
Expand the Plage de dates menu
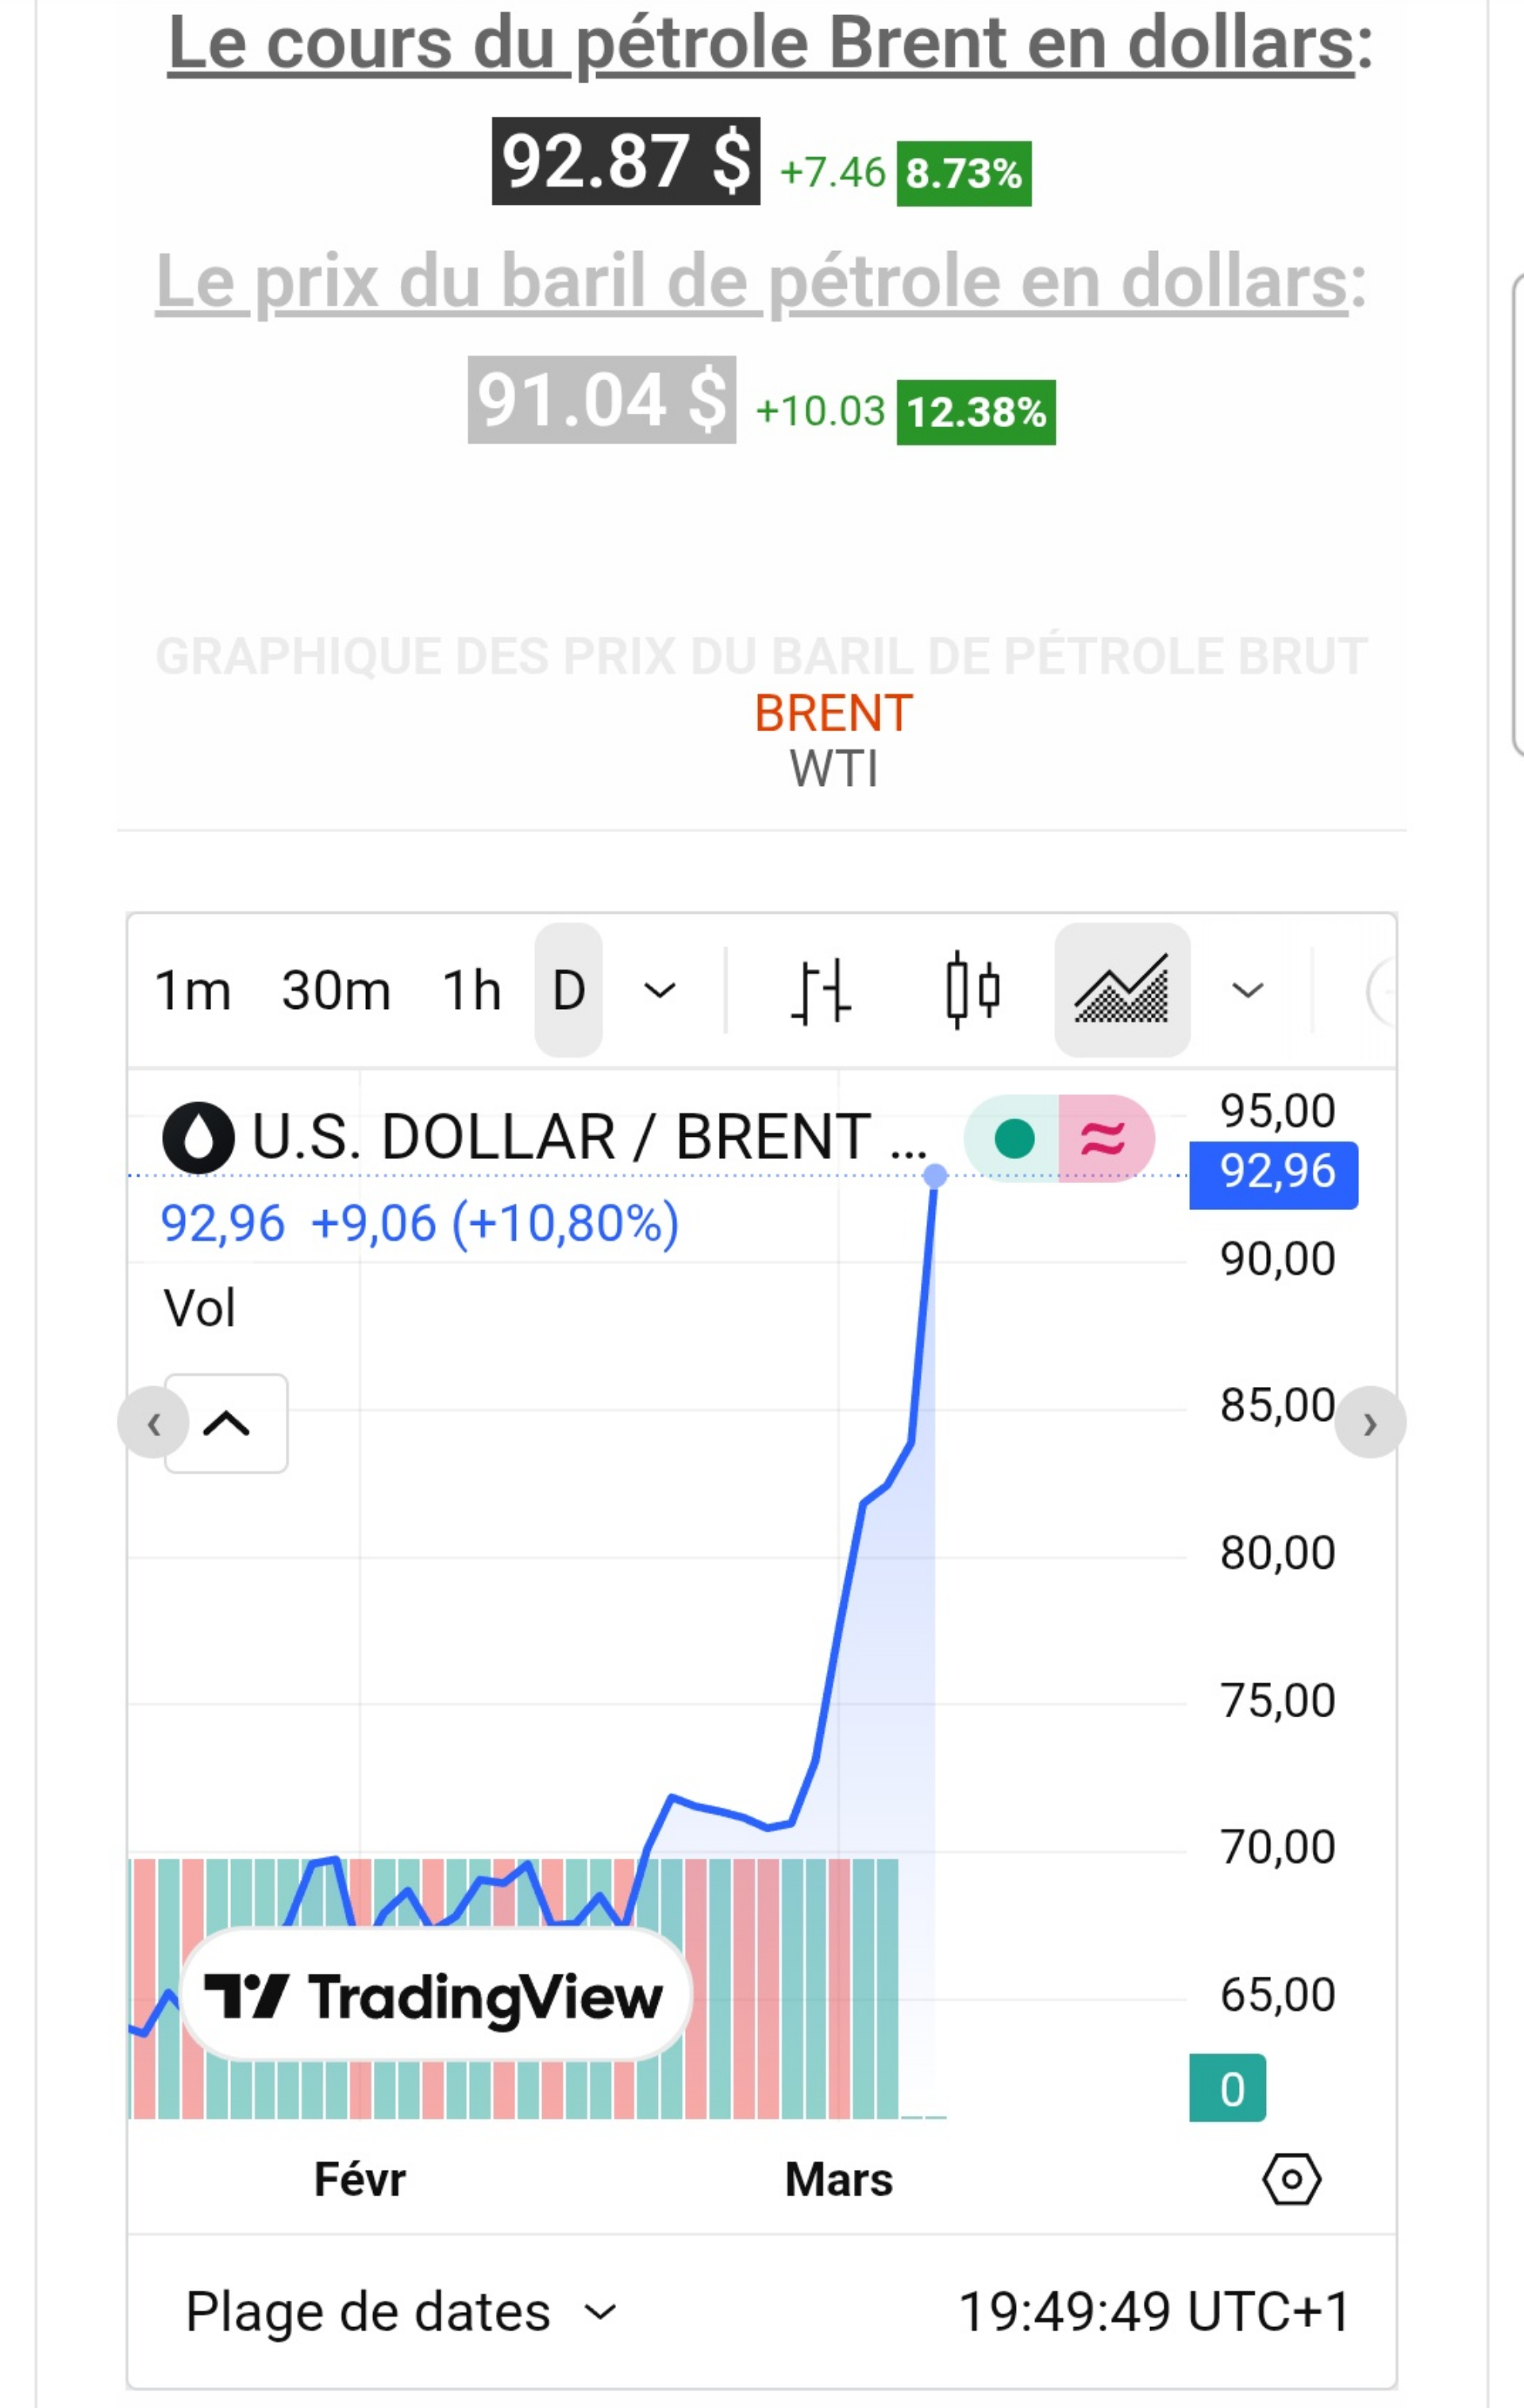pos(400,2312)
